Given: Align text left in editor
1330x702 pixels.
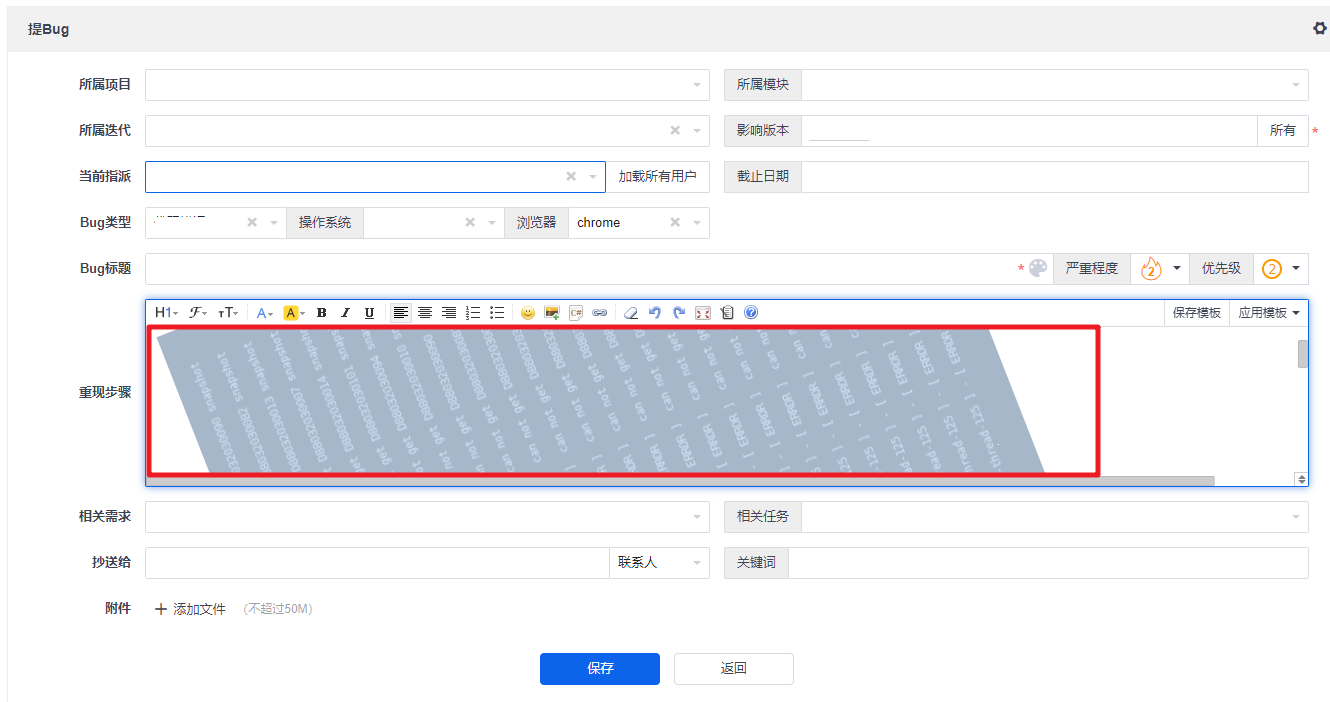Looking at the screenshot, I should (x=400, y=313).
